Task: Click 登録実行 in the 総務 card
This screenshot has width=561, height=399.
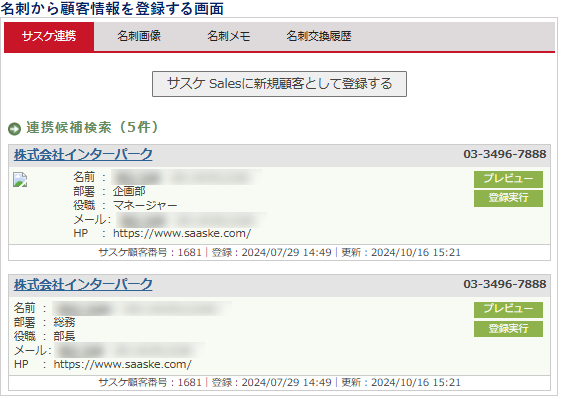Action: coord(508,329)
